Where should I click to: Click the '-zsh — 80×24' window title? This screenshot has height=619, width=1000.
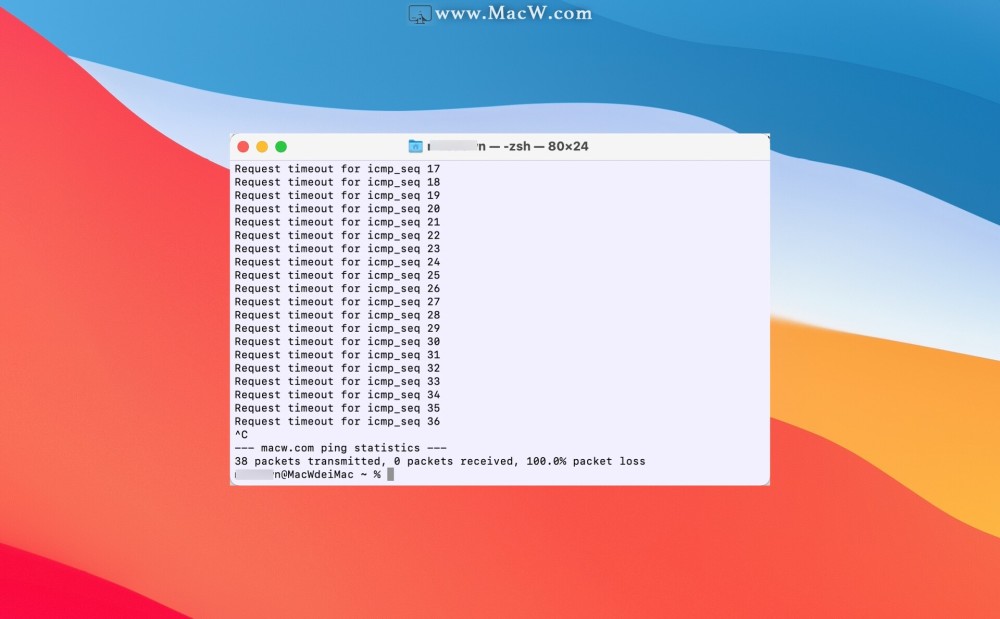pyautogui.click(x=545, y=146)
